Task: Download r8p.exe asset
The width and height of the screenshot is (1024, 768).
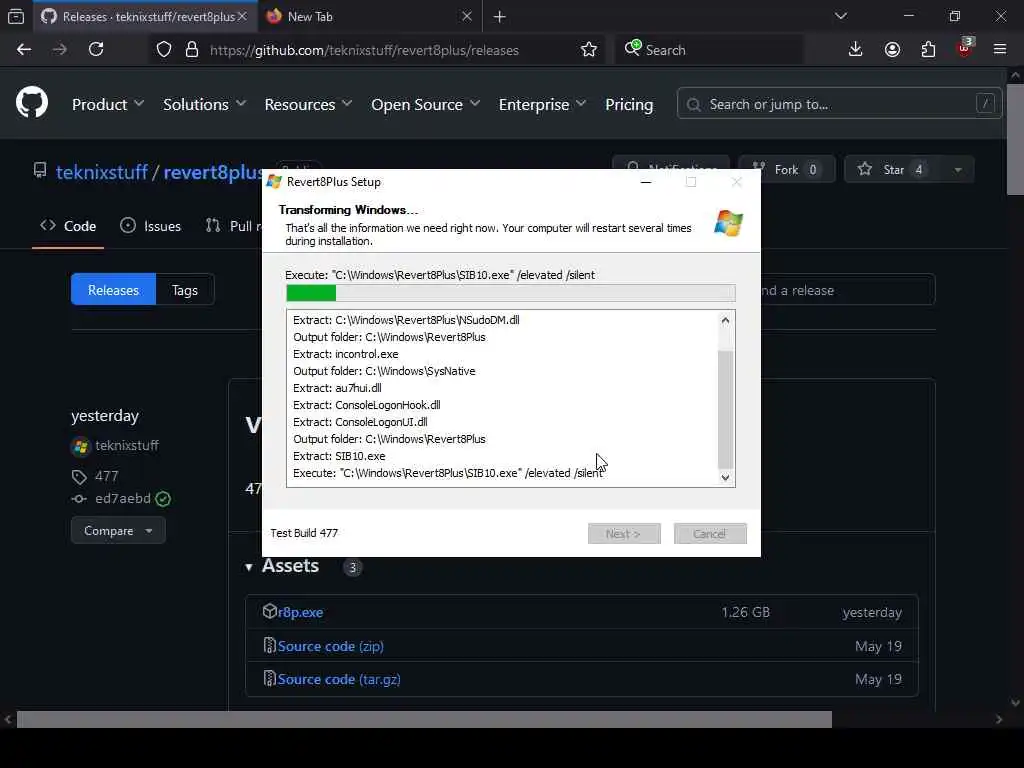Action: click(x=300, y=612)
